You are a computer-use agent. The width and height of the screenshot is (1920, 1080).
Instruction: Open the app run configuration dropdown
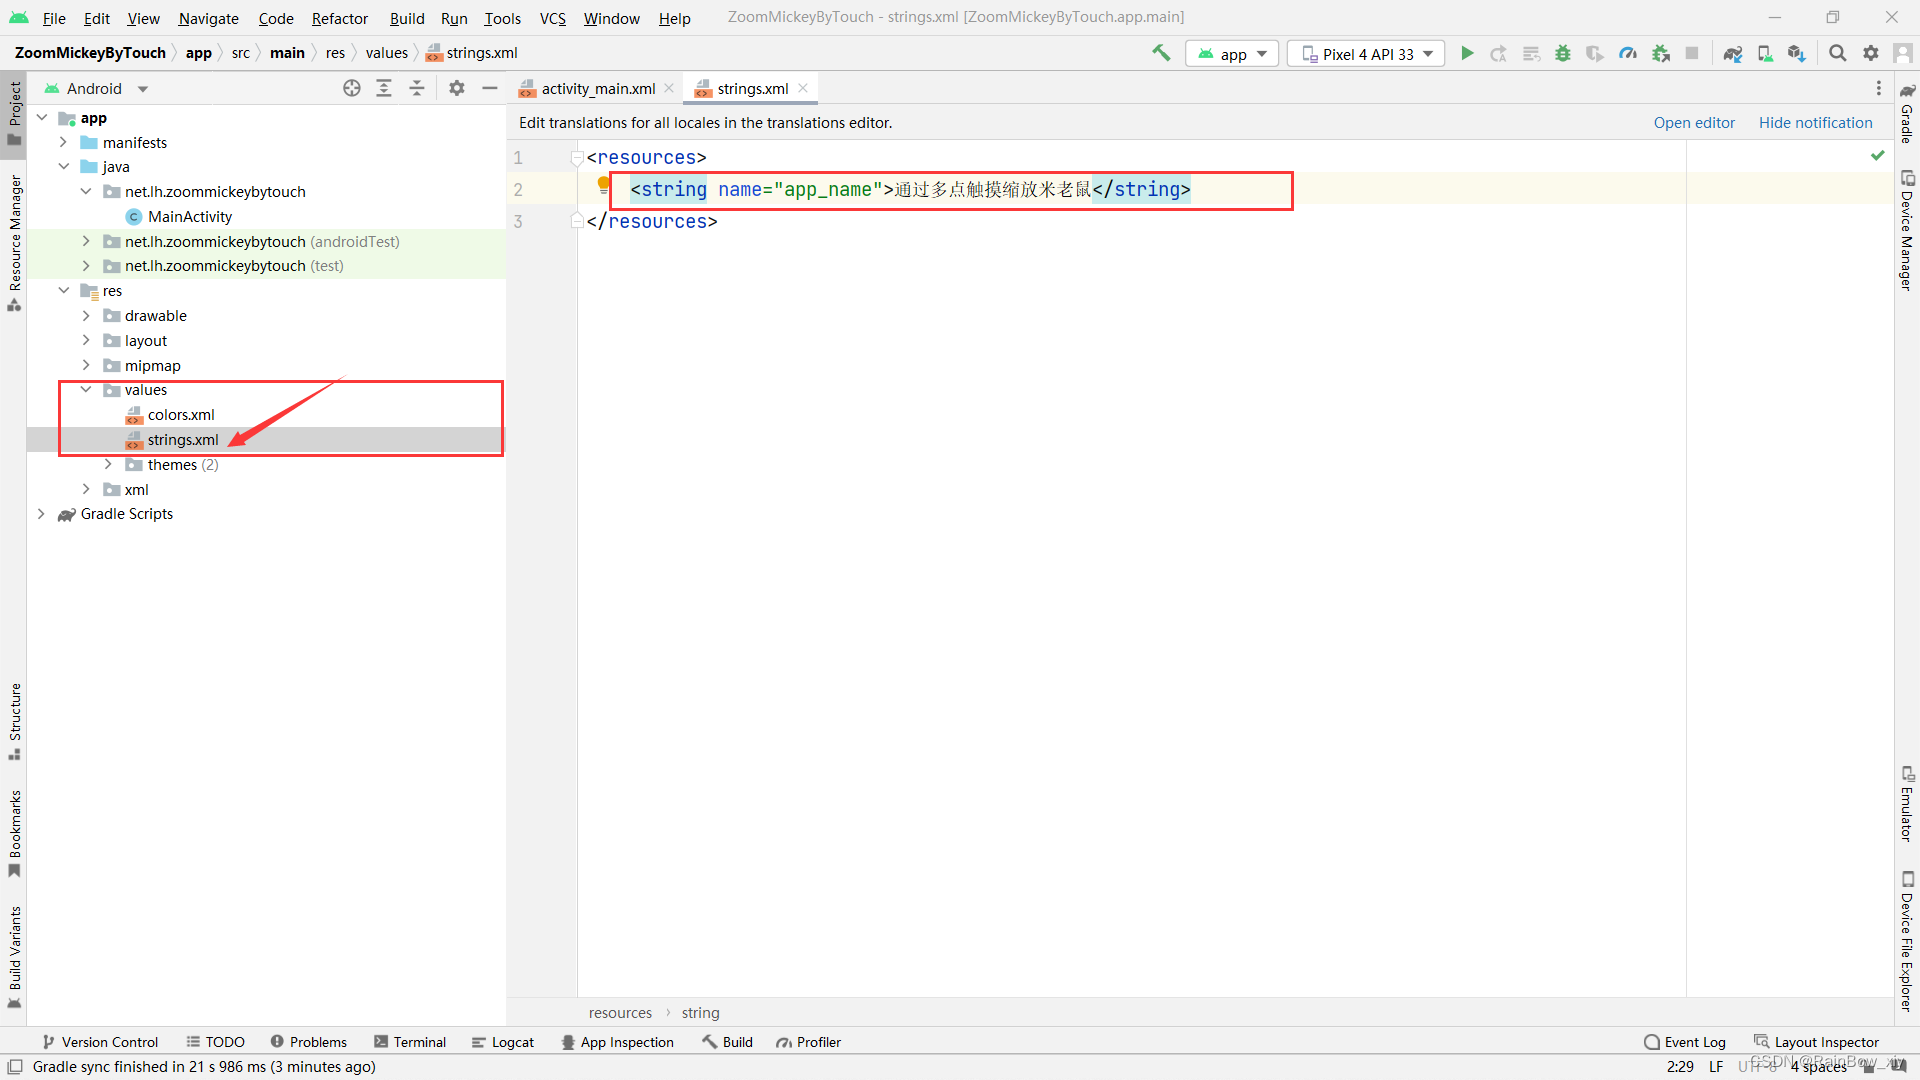pyautogui.click(x=1233, y=54)
